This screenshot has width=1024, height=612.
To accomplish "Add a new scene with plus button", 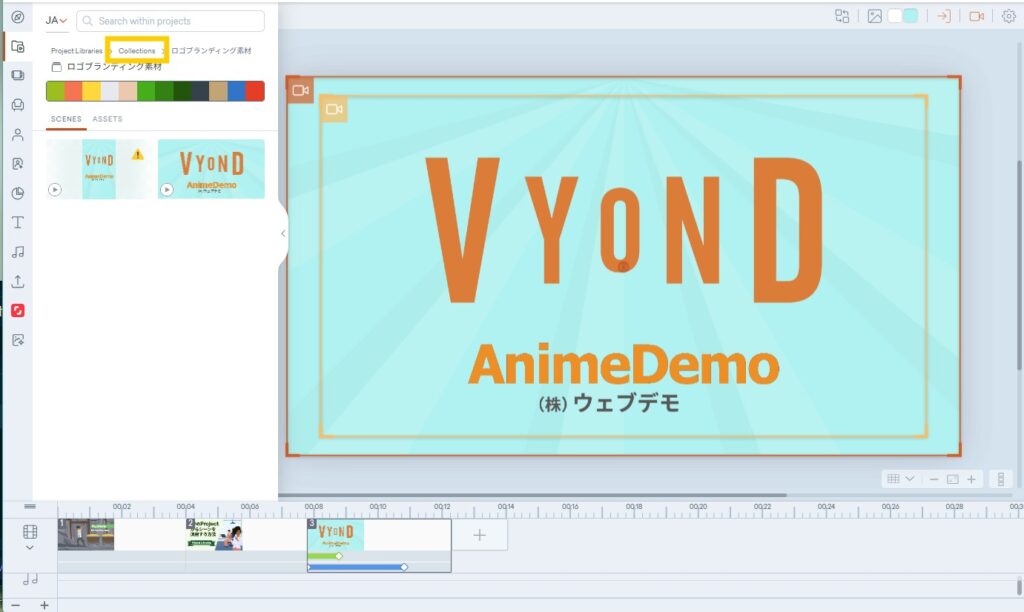I will [479, 535].
